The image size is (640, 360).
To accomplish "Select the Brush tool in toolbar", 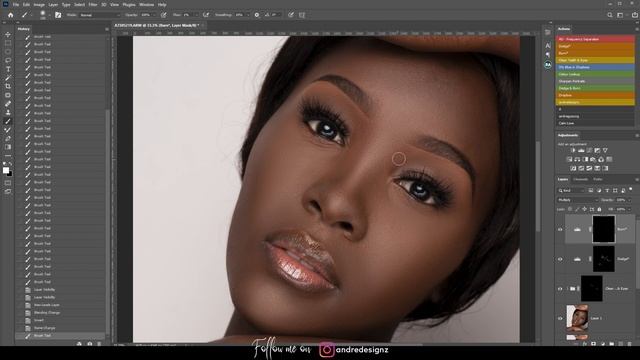I will [x=8, y=121].
